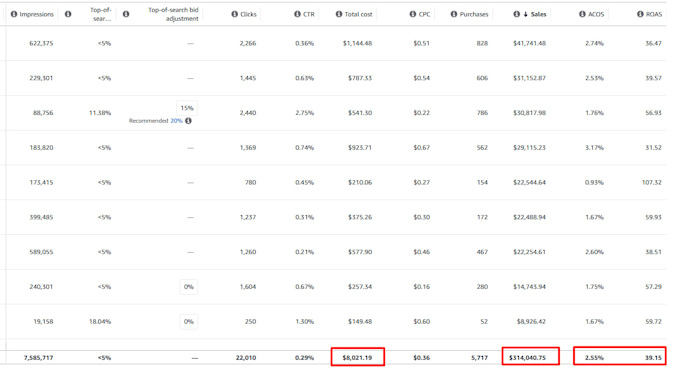Select the 0.93% ACOS cell

tap(594, 182)
